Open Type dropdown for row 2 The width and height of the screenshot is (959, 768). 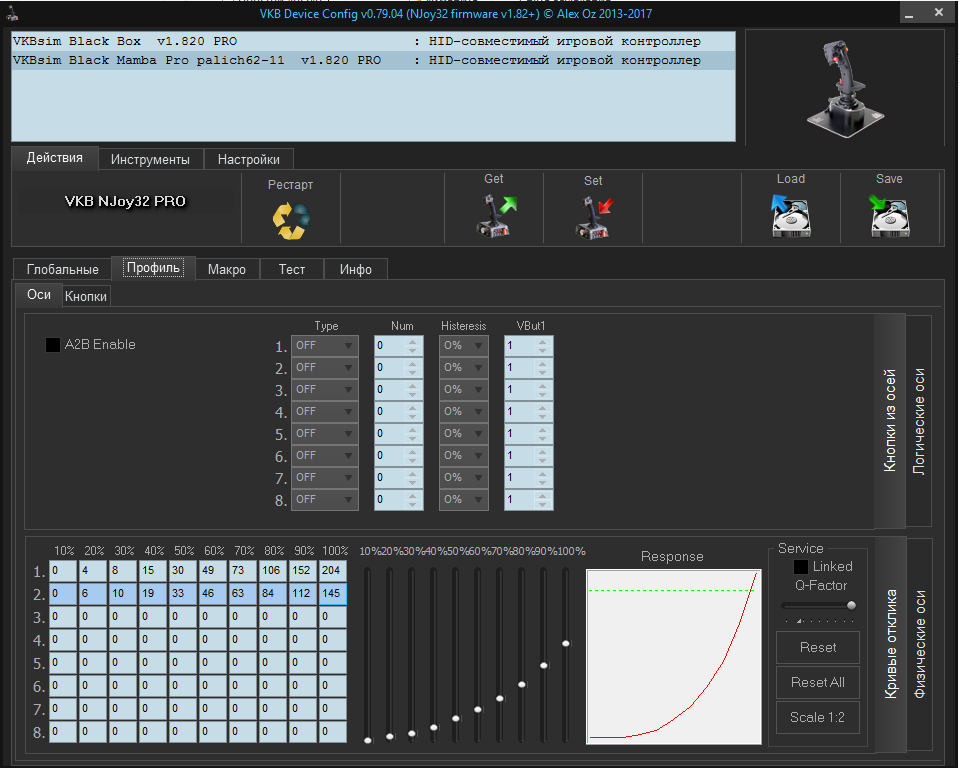click(325, 368)
